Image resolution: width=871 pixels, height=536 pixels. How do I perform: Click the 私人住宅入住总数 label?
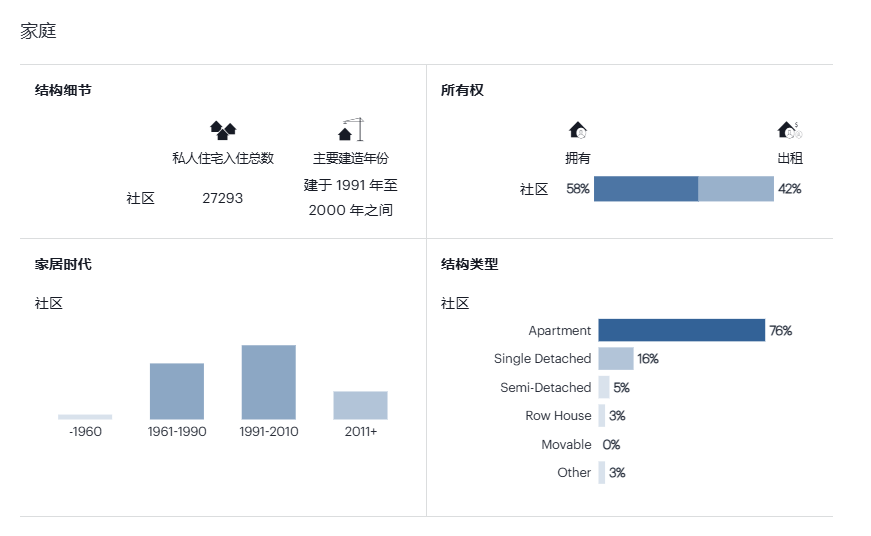tap(223, 158)
